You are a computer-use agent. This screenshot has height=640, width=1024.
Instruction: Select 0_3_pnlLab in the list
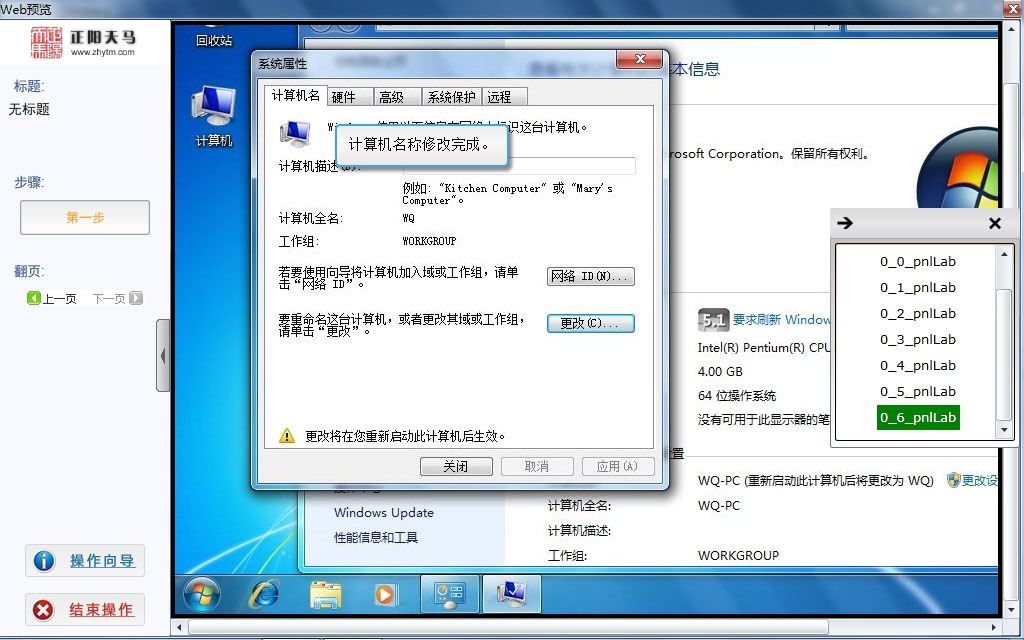coord(918,340)
